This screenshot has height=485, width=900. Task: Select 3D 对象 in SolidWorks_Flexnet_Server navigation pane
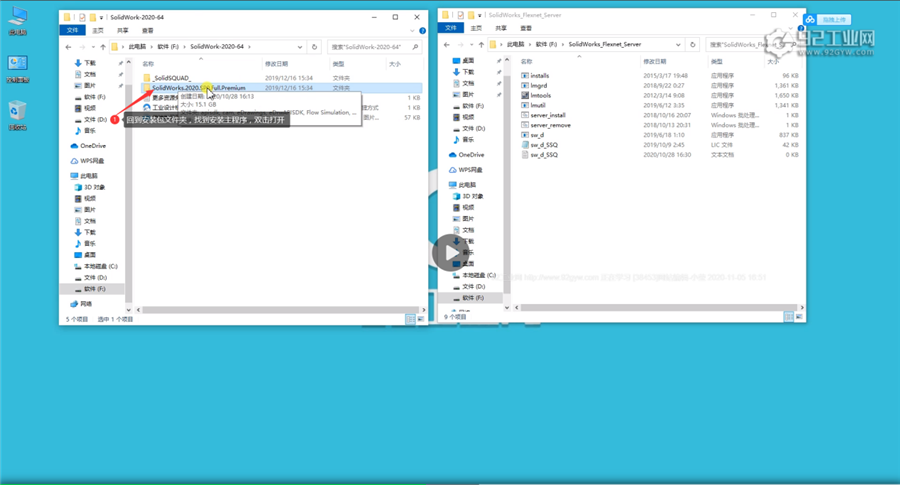(468, 196)
